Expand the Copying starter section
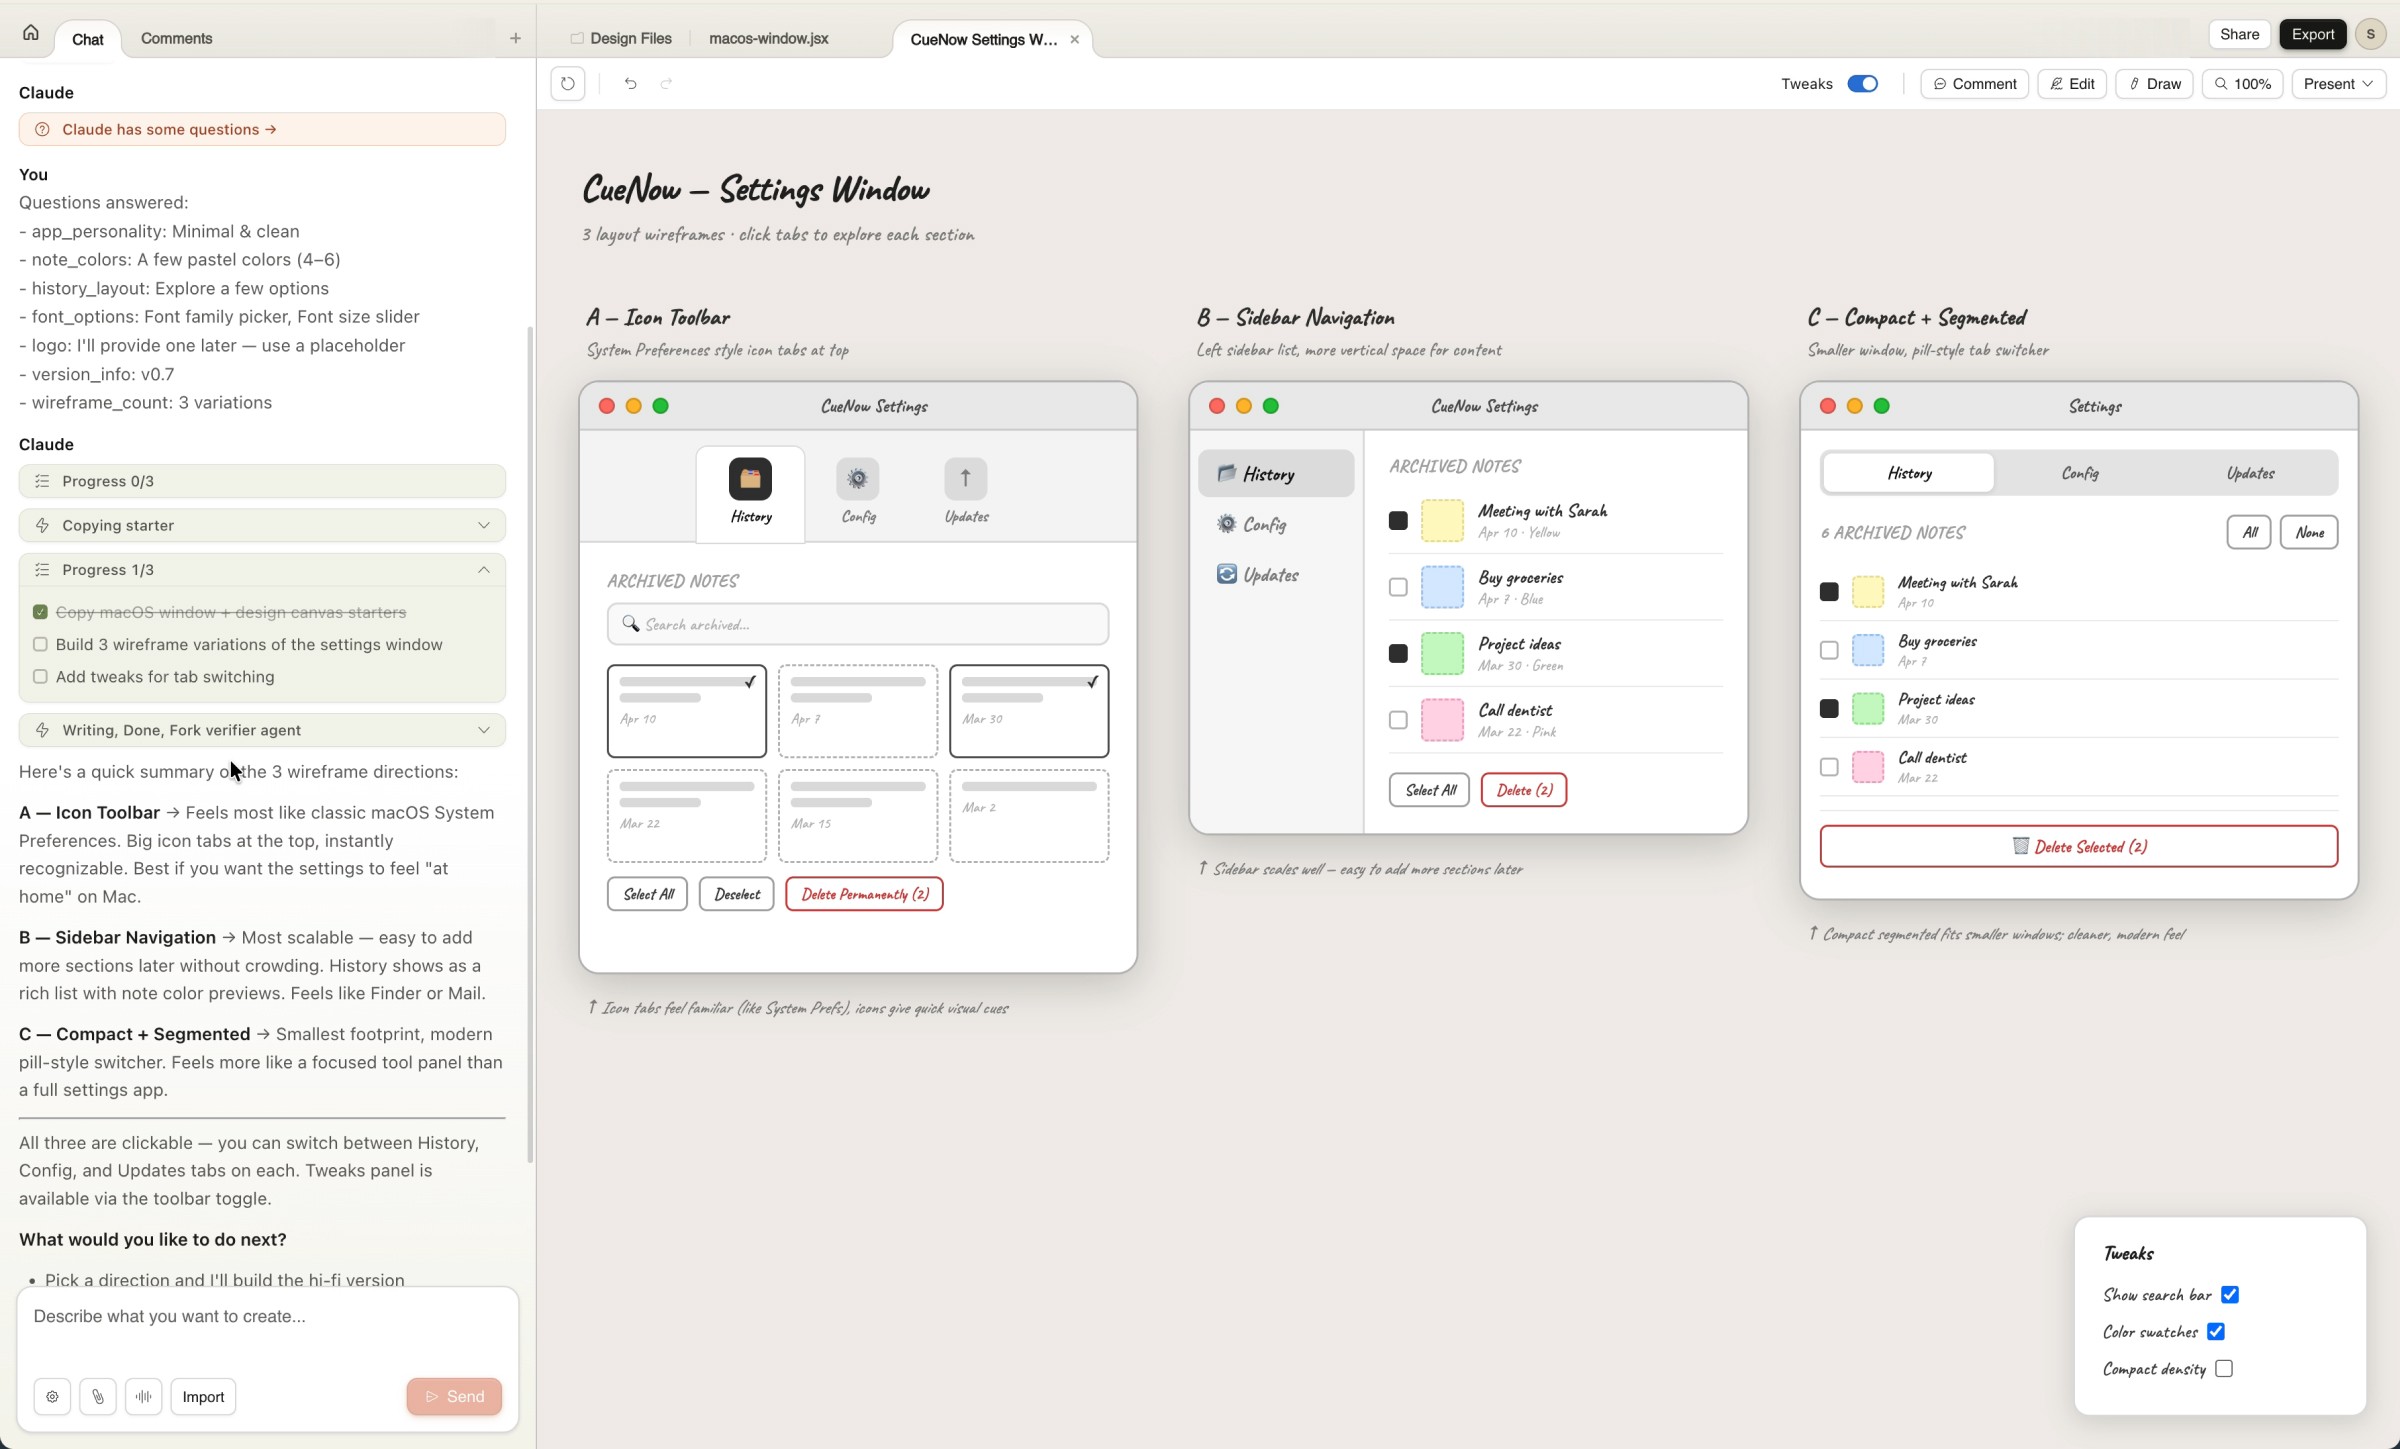The width and height of the screenshot is (2400, 1449). click(x=484, y=525)
